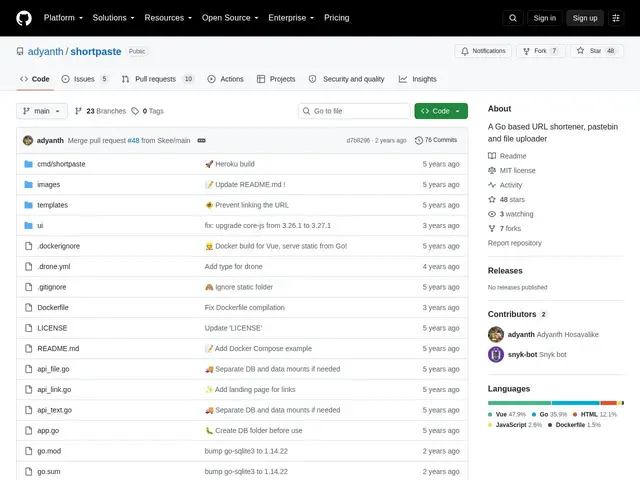This screenshot has height=480, width=640.
Task: Expand the Platform menu
Action: click(x=63, y=18)
